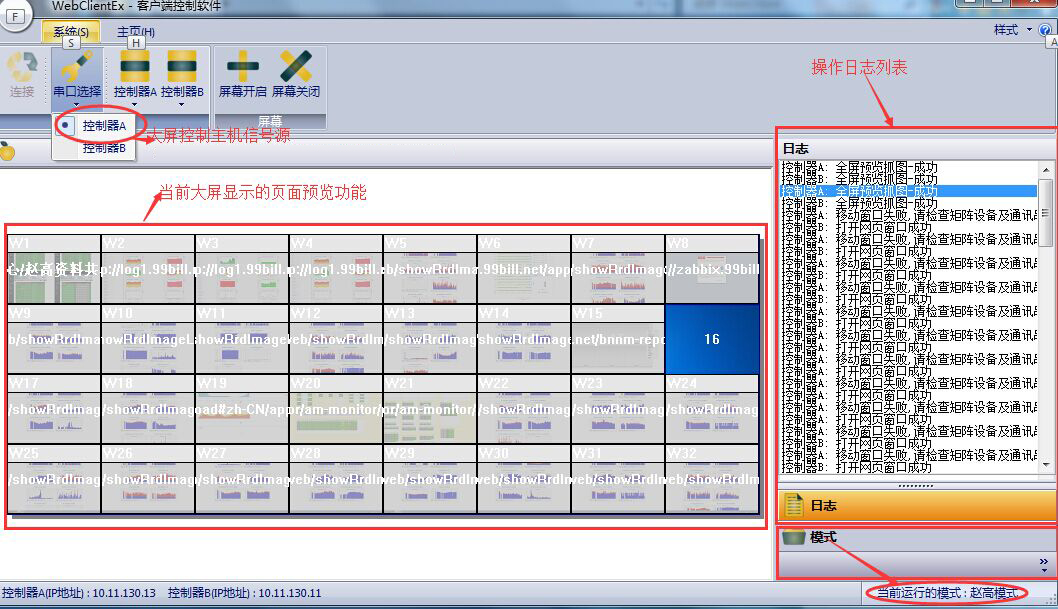Switch to the 系统(S) ribbon tab

[71, 32]
